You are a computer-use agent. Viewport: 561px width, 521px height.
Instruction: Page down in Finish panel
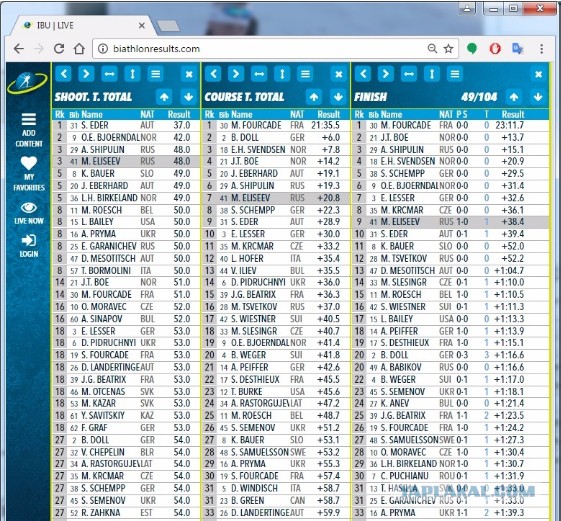[538, 97]
